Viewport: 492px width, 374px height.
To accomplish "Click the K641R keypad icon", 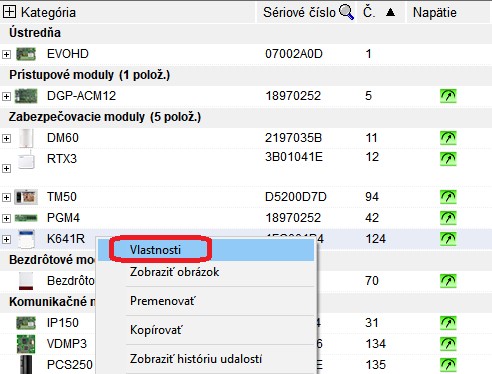I will tap(26, 239).
